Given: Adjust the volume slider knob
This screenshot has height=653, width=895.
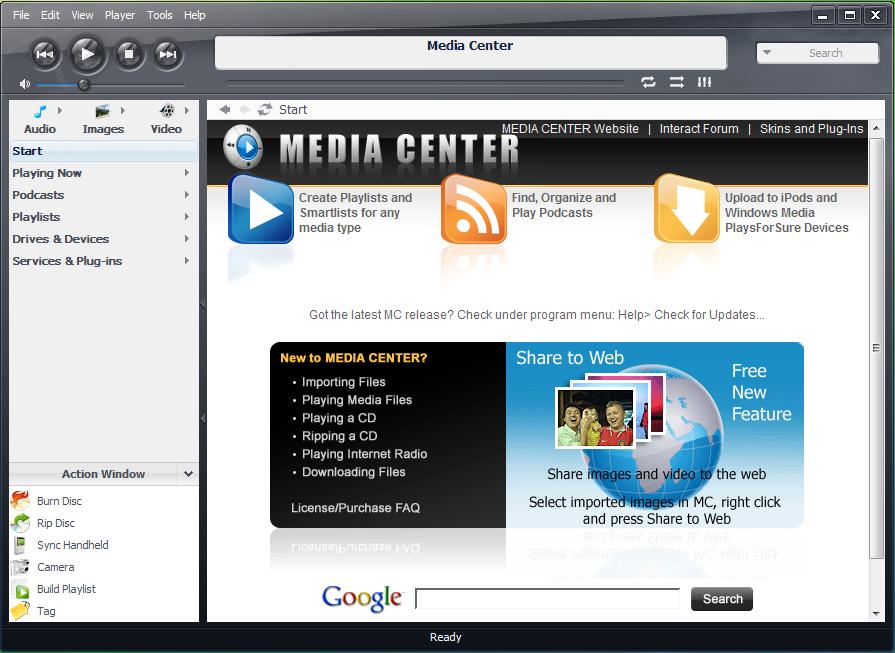Looking at the screenshot, I should [x=84, y=84].
